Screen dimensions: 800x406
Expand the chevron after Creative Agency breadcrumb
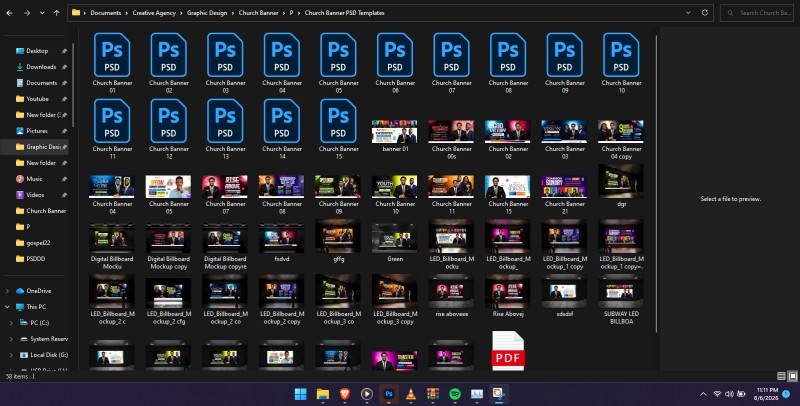(x=181, y=13)
